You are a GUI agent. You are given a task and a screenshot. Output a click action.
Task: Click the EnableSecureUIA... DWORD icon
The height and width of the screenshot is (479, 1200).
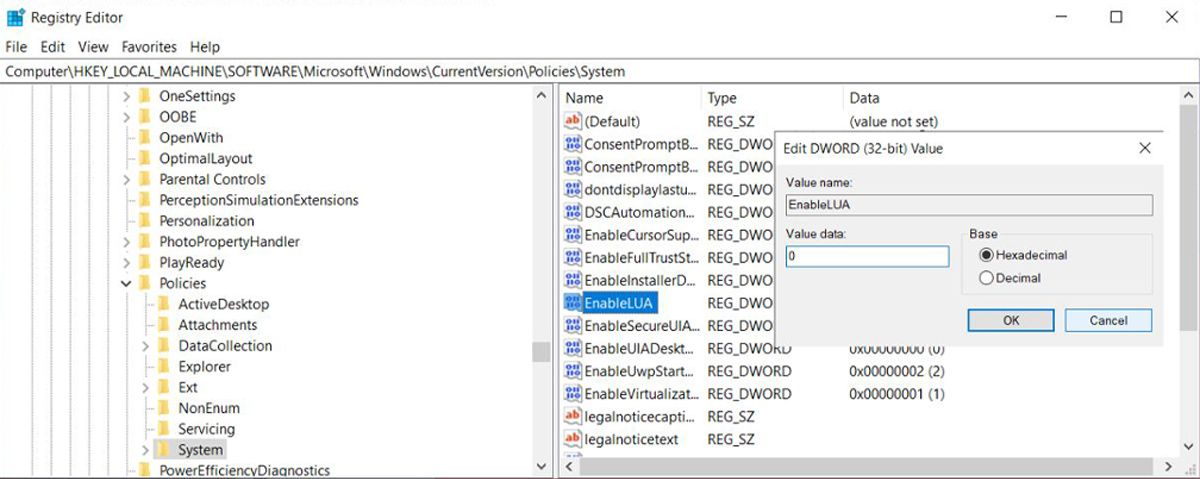[x=573, y=325]
